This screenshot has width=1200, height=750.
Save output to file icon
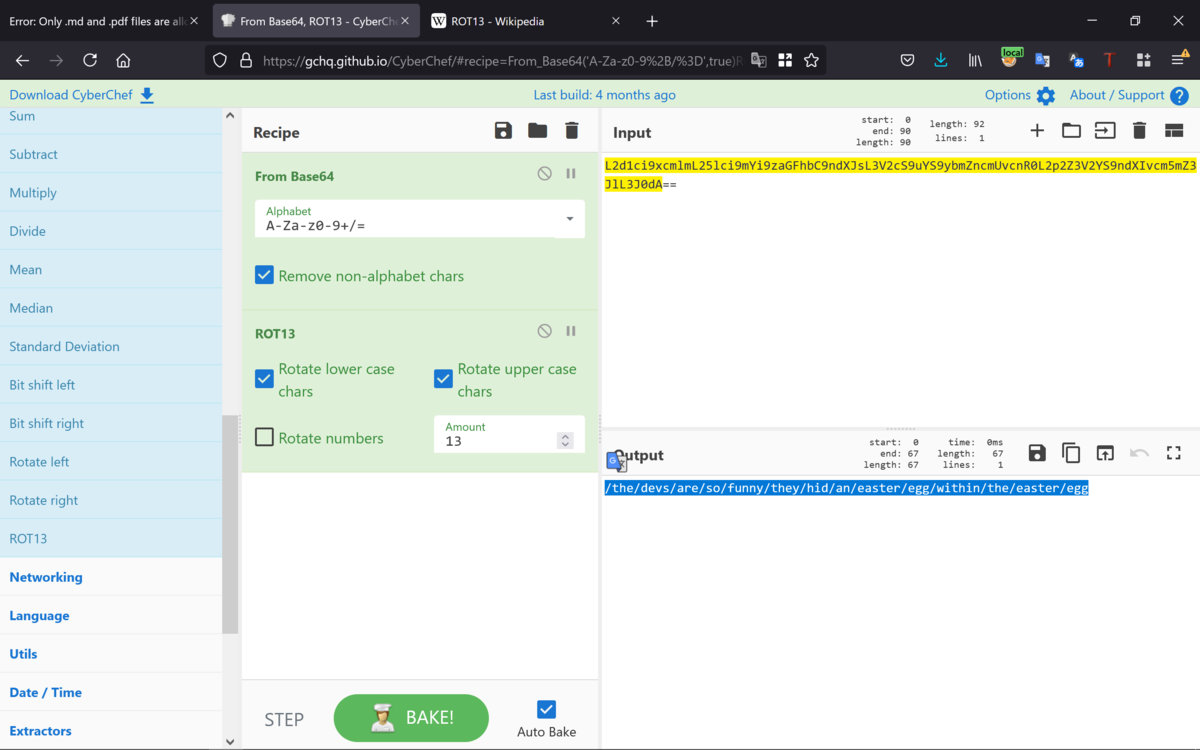pos(1037,454)
